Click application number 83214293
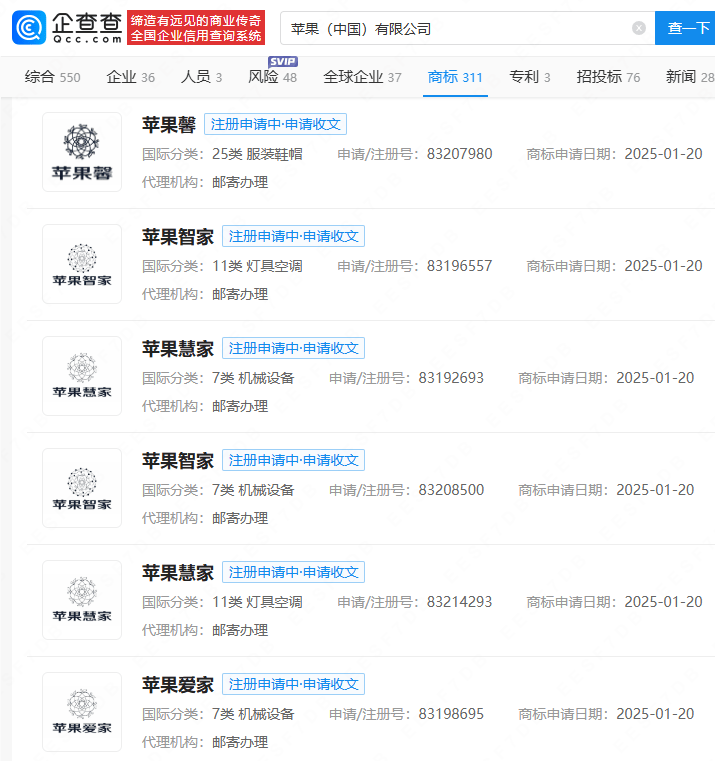Viewport: 715px width, 761px height. (x=460, y=603)
